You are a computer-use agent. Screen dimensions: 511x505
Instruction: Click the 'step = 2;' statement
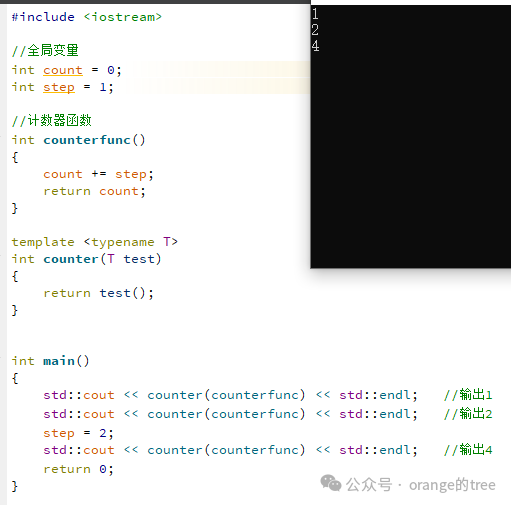pos(78,433)
